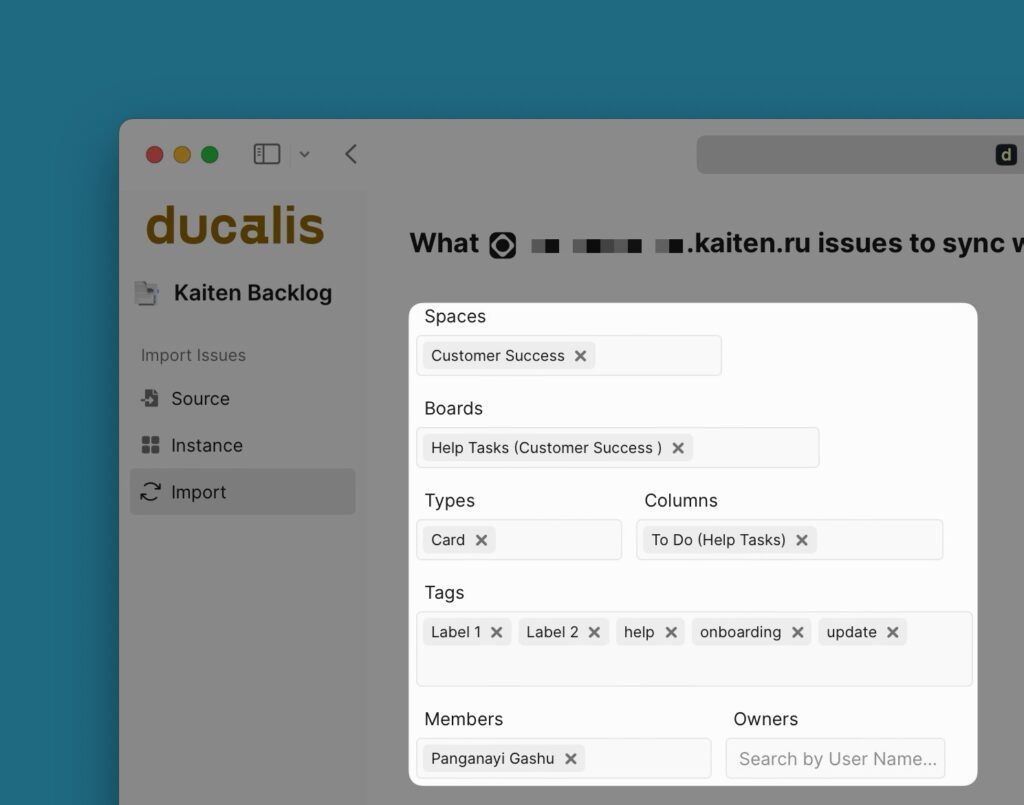Click the Owners search field
The image size is (1024, 805).
836,759
